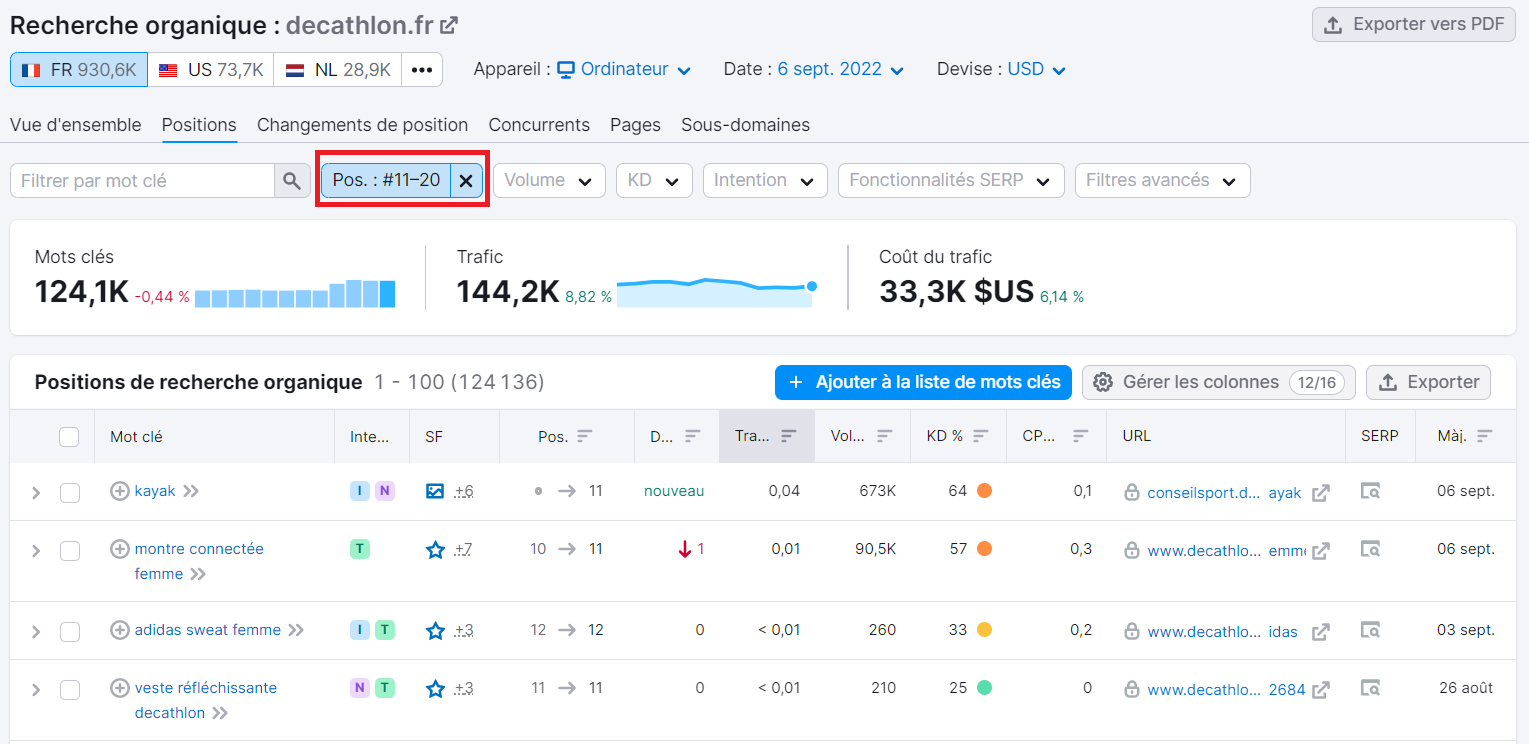The height and width of the screenshot is (744, 1529).
Task: Expand the adidas sweat femme row
Action: [x=36, y=631]
